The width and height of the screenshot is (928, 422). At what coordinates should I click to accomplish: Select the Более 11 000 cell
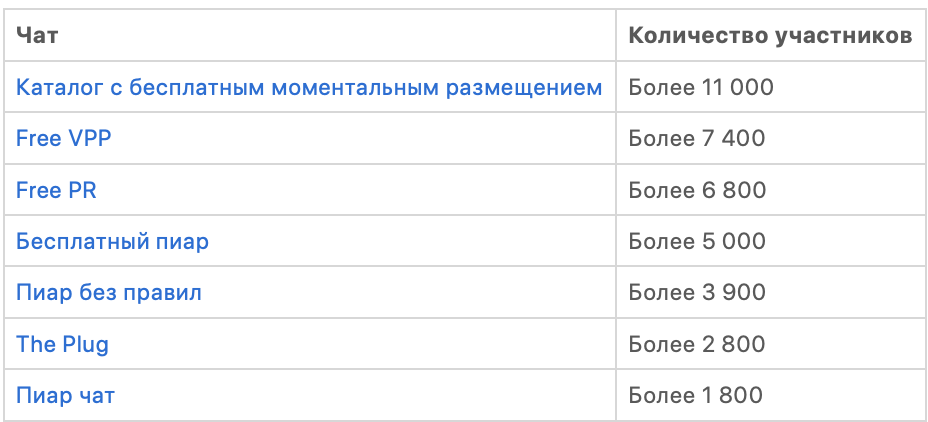pyautogui.click(x=700, y=88)
